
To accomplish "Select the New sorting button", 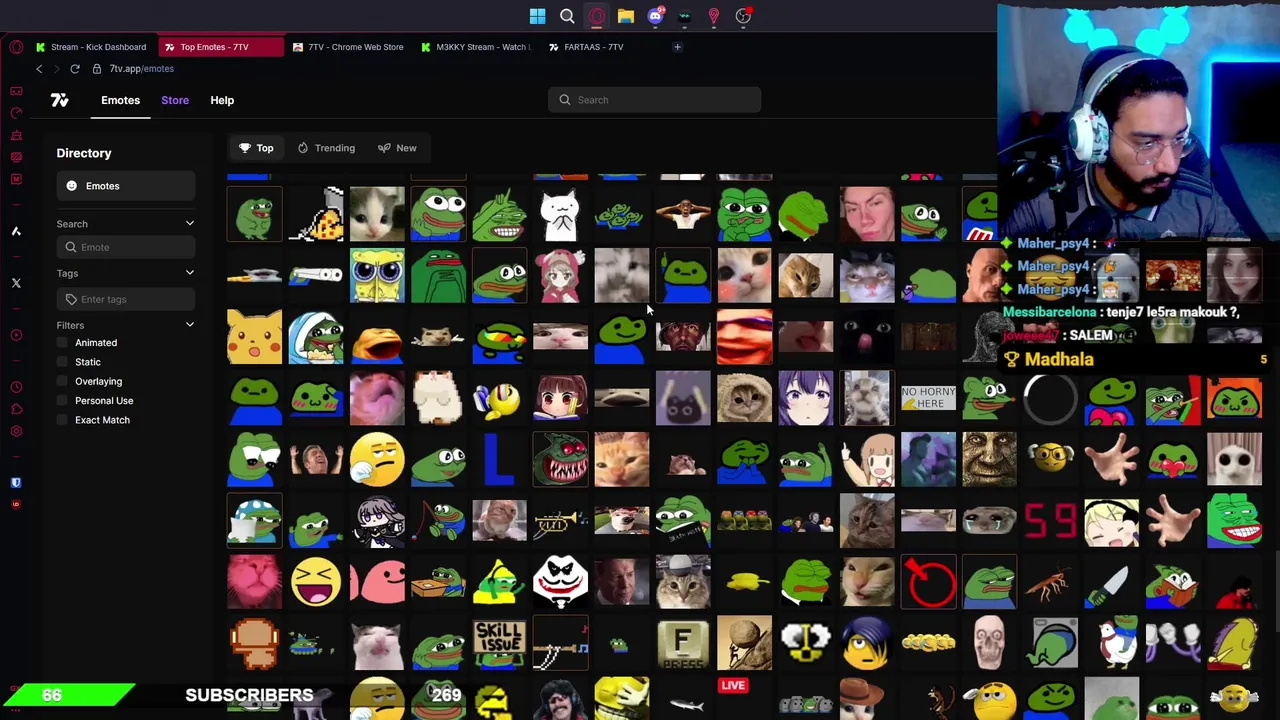I will (397, 148).
